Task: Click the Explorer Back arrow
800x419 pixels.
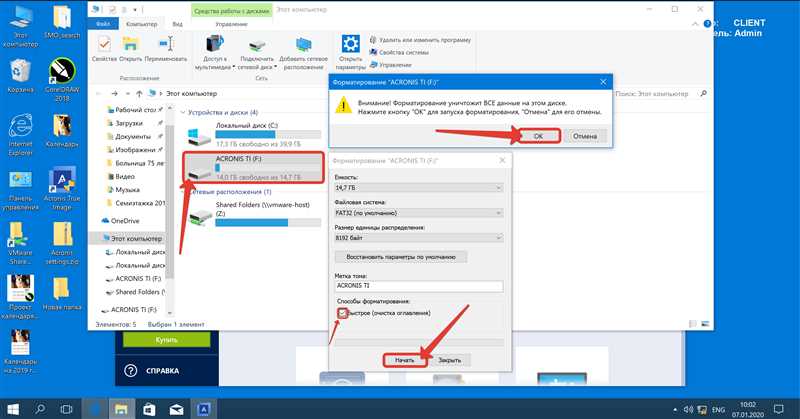Action: 99,93
